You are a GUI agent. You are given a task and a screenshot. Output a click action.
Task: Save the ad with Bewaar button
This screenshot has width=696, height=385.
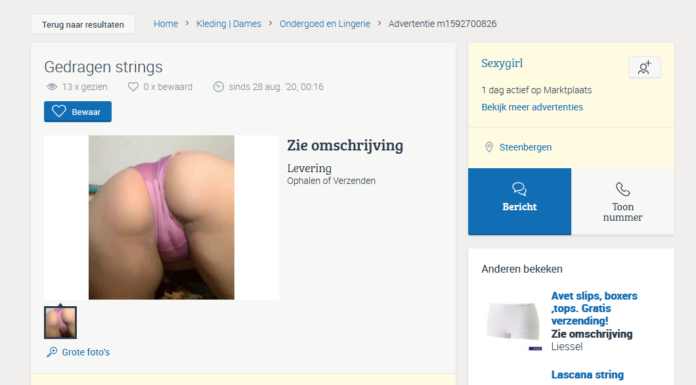[78, 111]
